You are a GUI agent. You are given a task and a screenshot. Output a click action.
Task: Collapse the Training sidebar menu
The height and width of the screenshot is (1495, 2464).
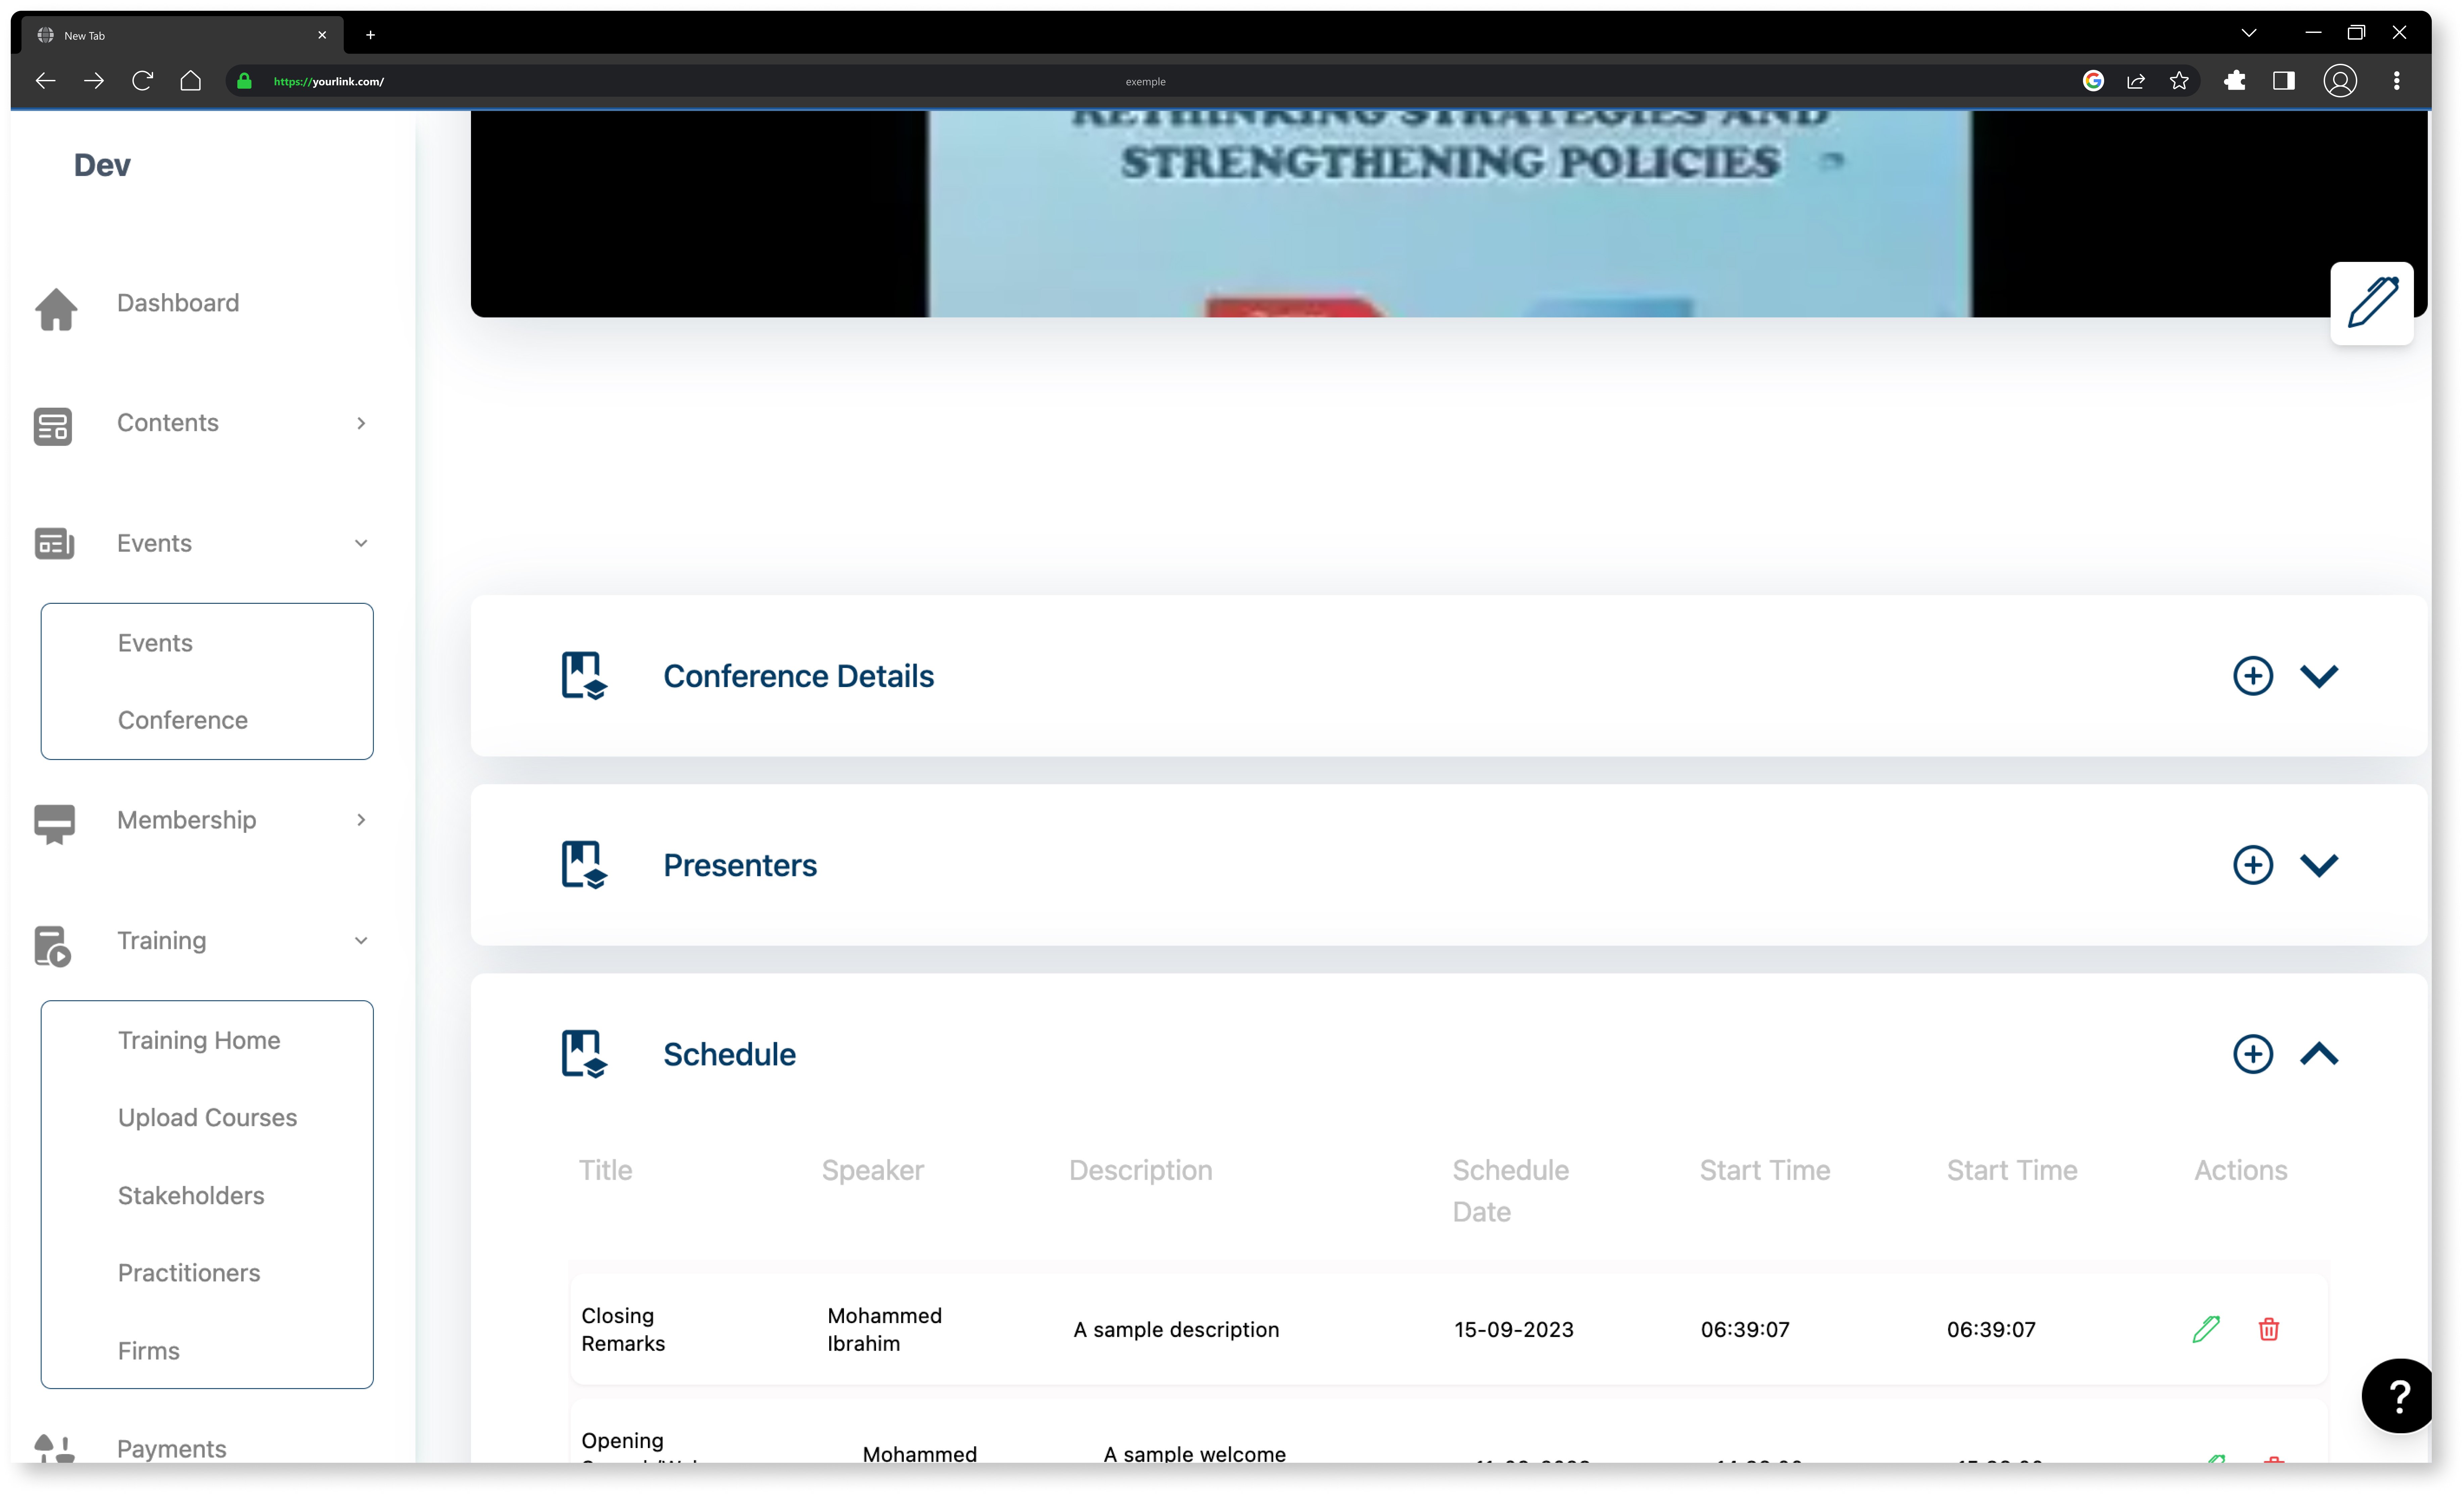coord(361,941)
